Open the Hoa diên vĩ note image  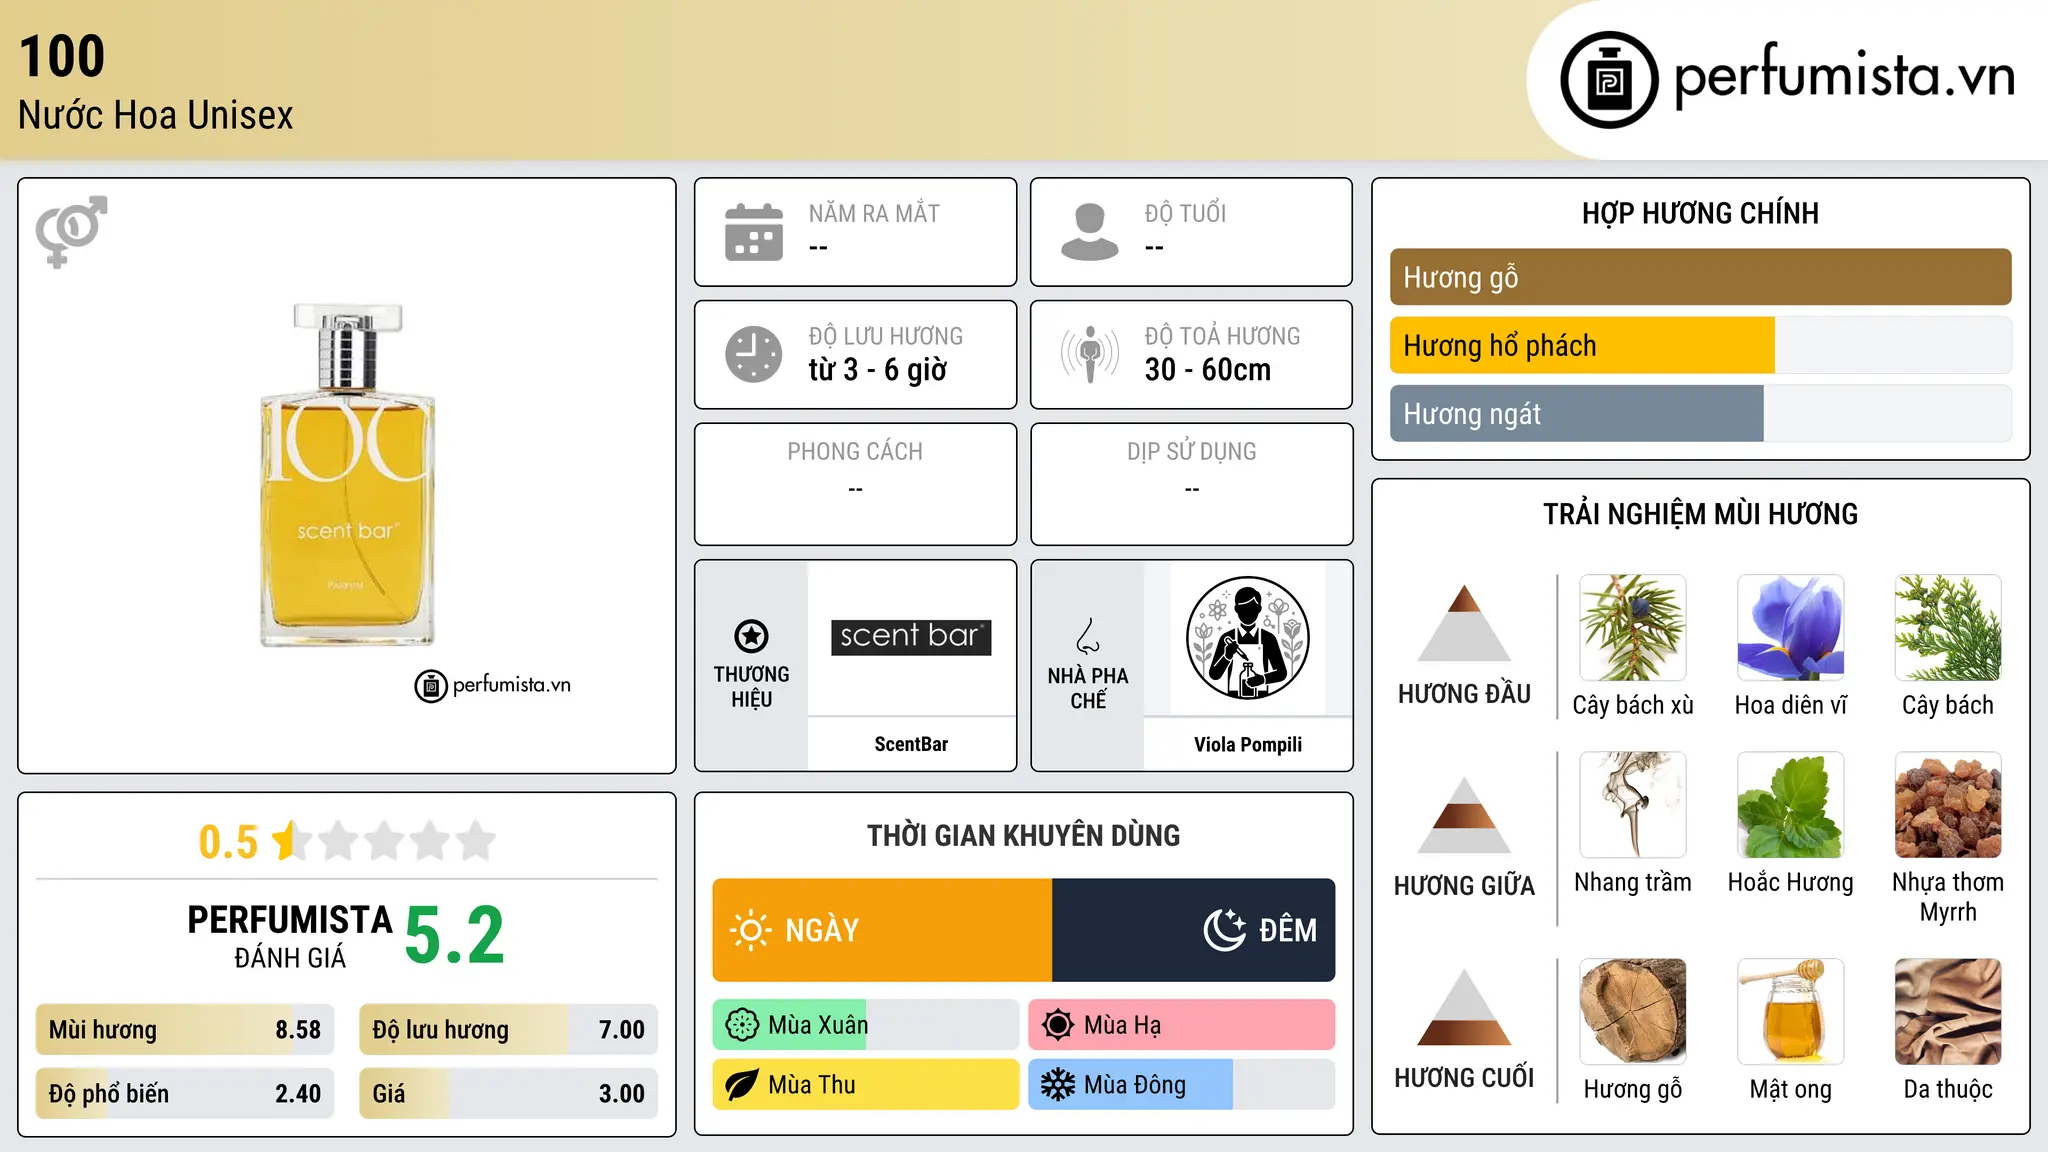[1791, 628]
